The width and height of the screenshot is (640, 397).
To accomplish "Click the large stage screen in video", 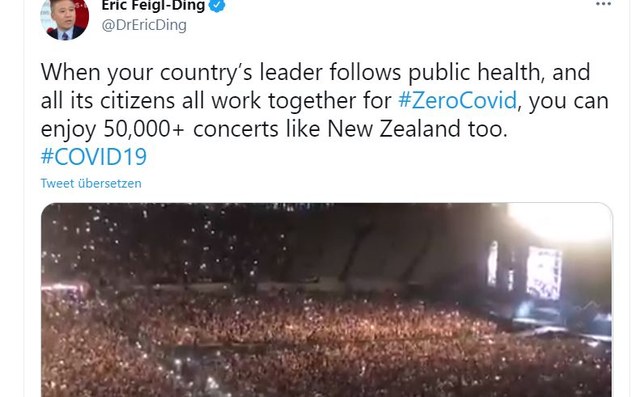I will (544, 273).
